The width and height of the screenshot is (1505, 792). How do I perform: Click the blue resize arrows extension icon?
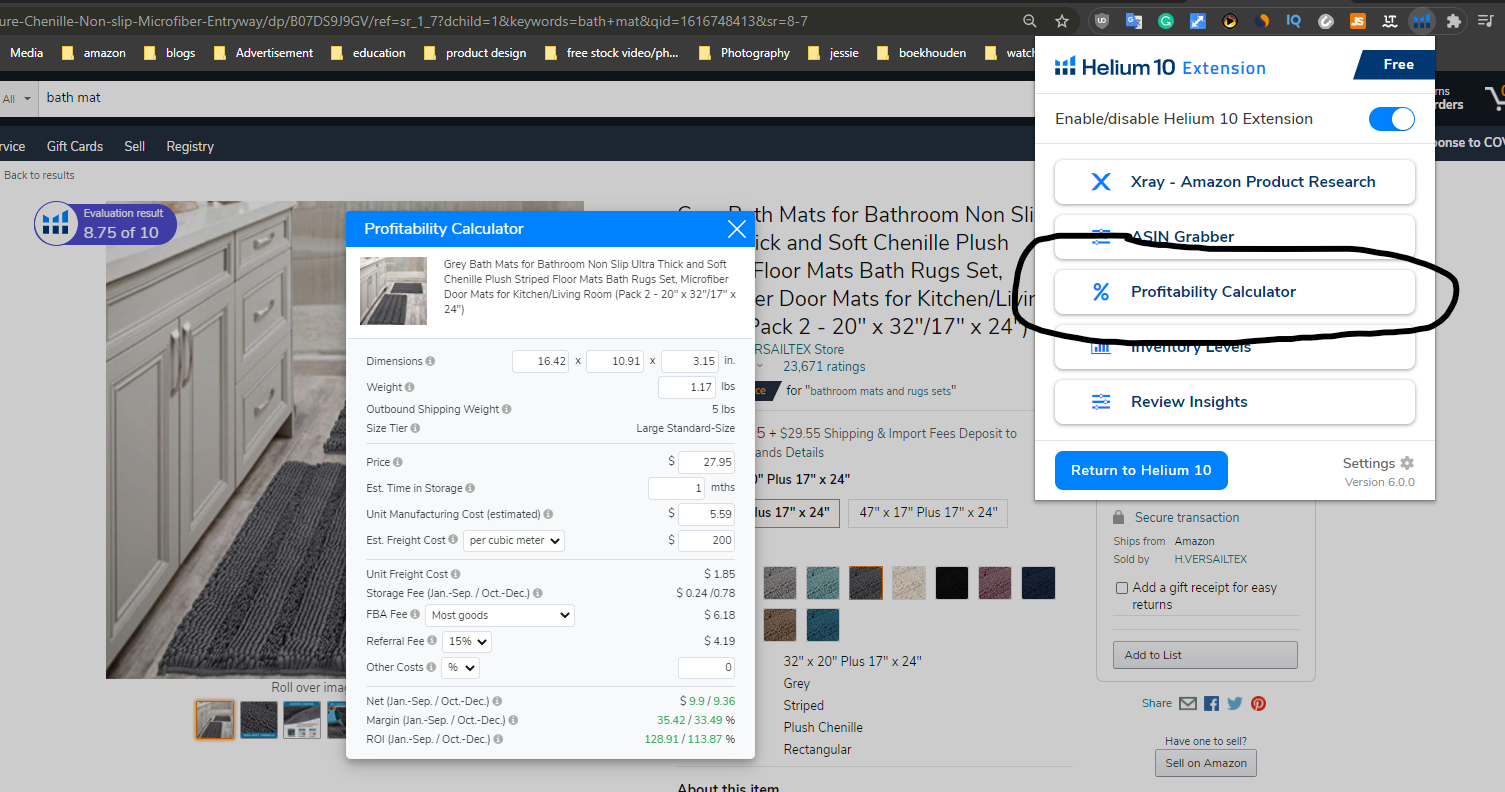tap(1198, 20)
